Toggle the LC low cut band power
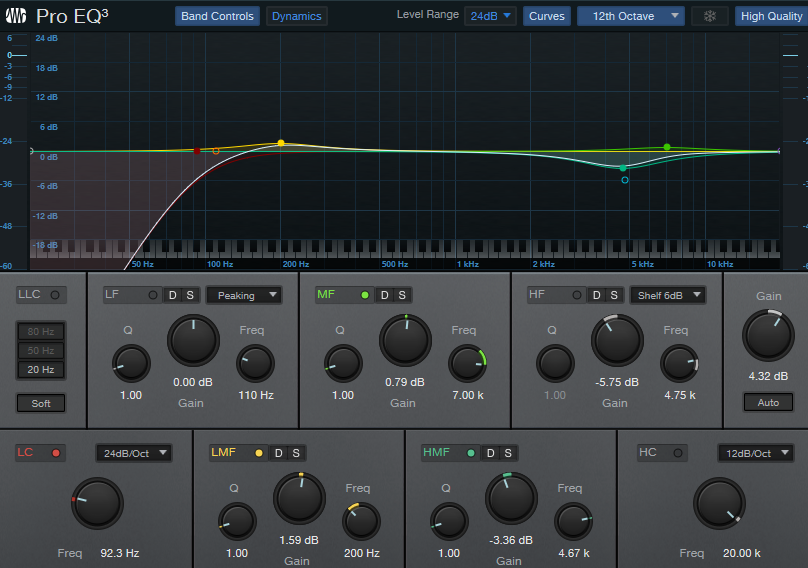The width and height of the screenshot is (808, 568). point(56,453)
